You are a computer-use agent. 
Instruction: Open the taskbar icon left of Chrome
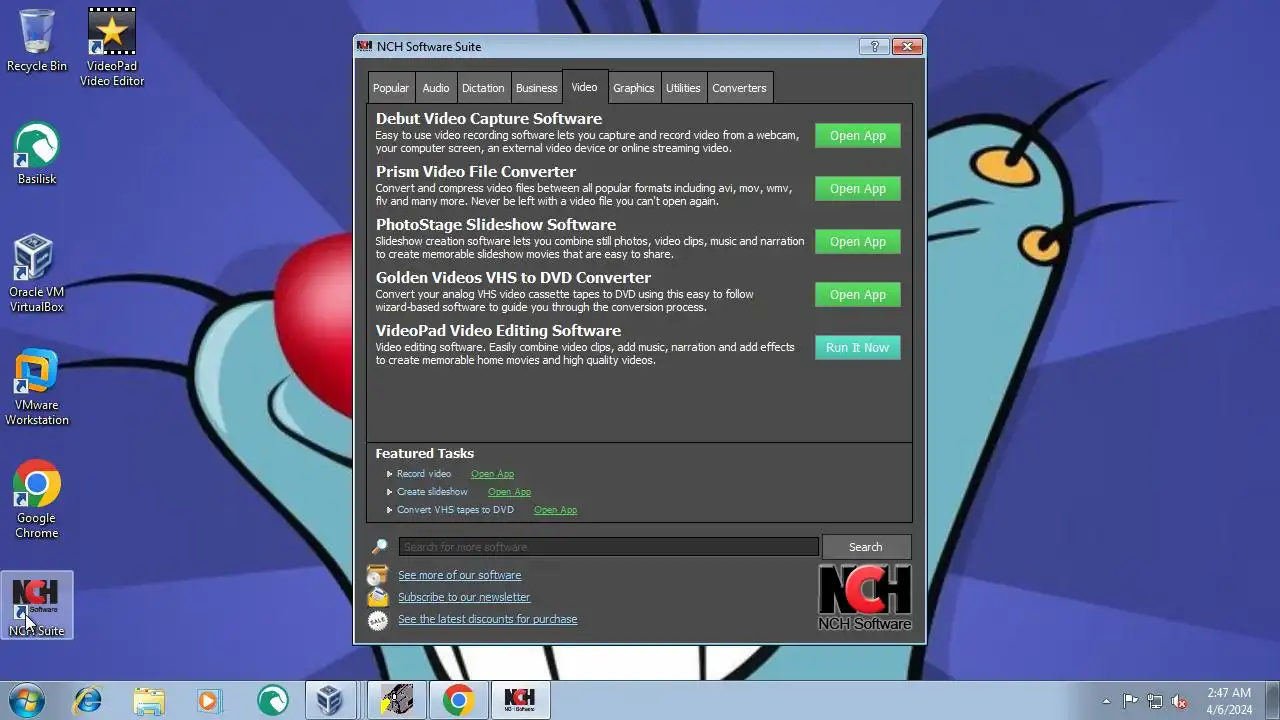pyautogui.click(x=397, y=700)
